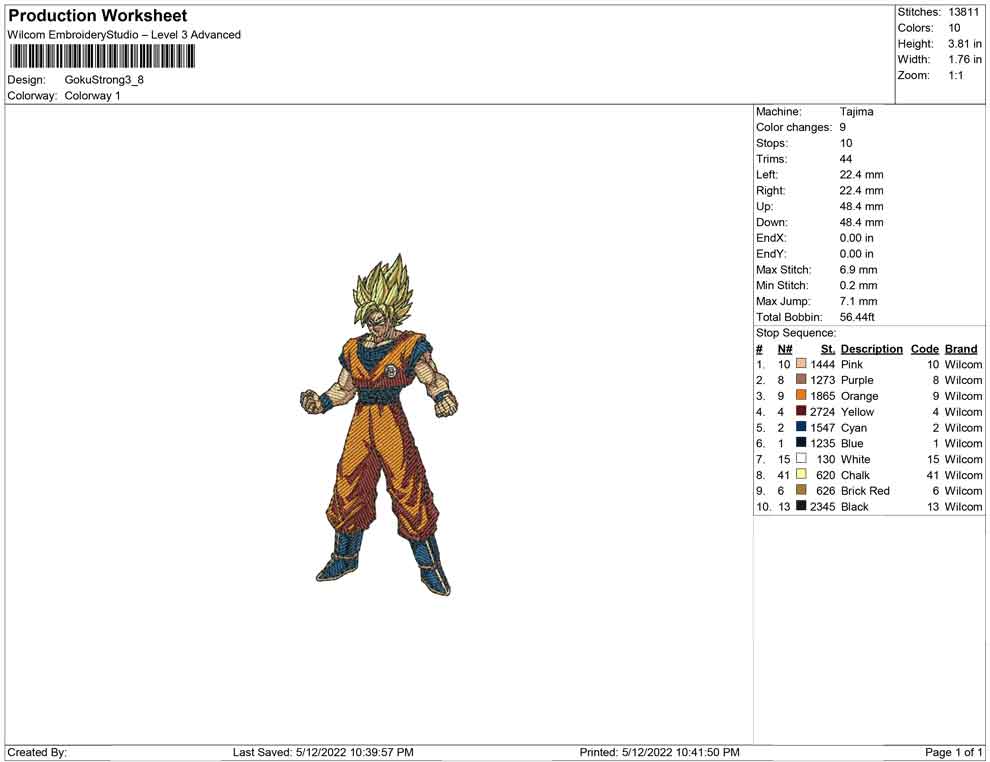Click the 'Last Saved: 5/12/2022 10:39:57 PM' text
This screenshot has width=990, height=762.
(x=323, y=752)
